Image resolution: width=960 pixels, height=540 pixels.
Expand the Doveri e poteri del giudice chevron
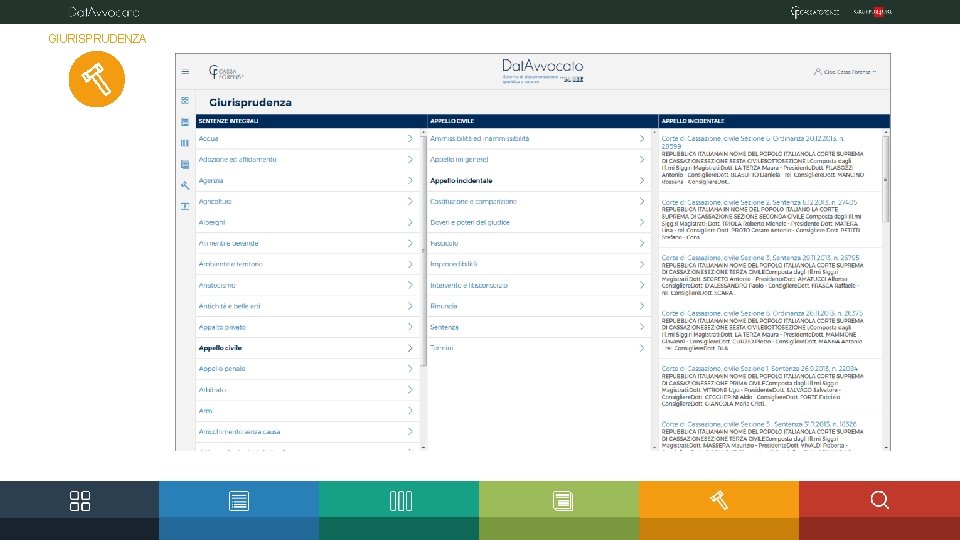point(641,222)
